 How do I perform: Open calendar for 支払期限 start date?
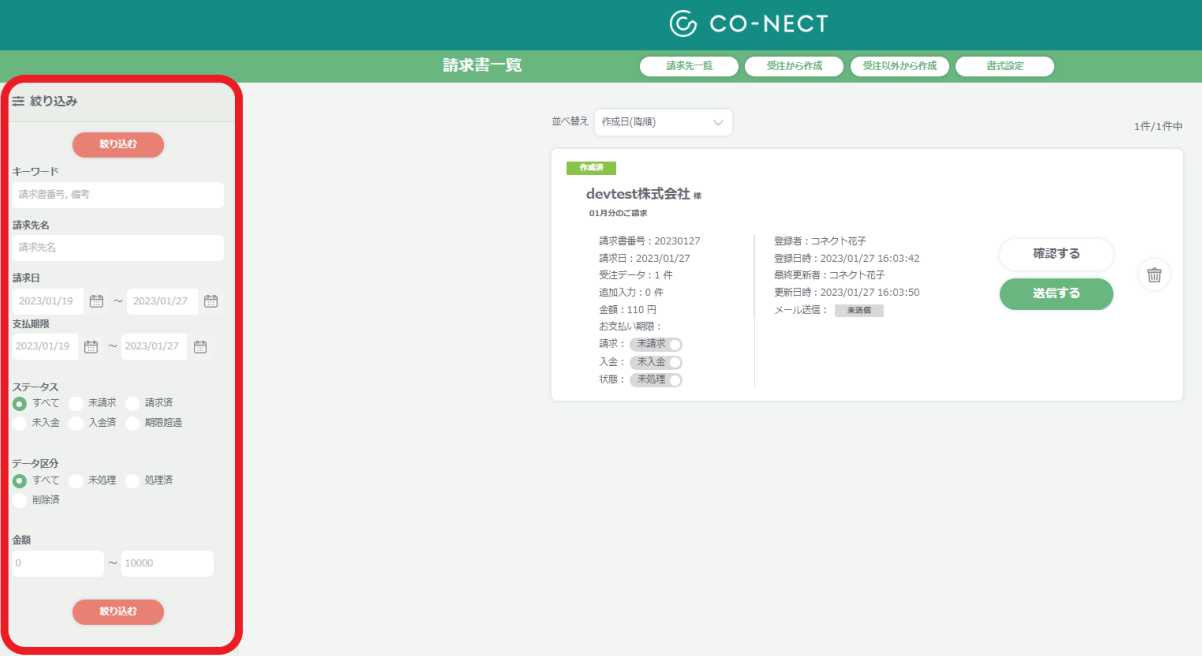click(x=91, y=347)
